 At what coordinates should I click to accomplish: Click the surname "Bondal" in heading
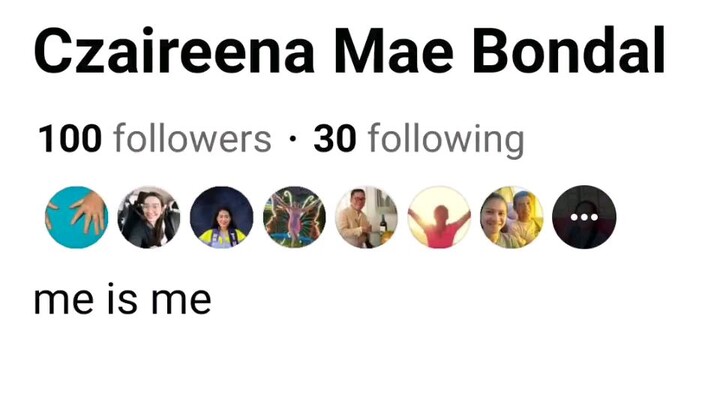click(568, 51)
